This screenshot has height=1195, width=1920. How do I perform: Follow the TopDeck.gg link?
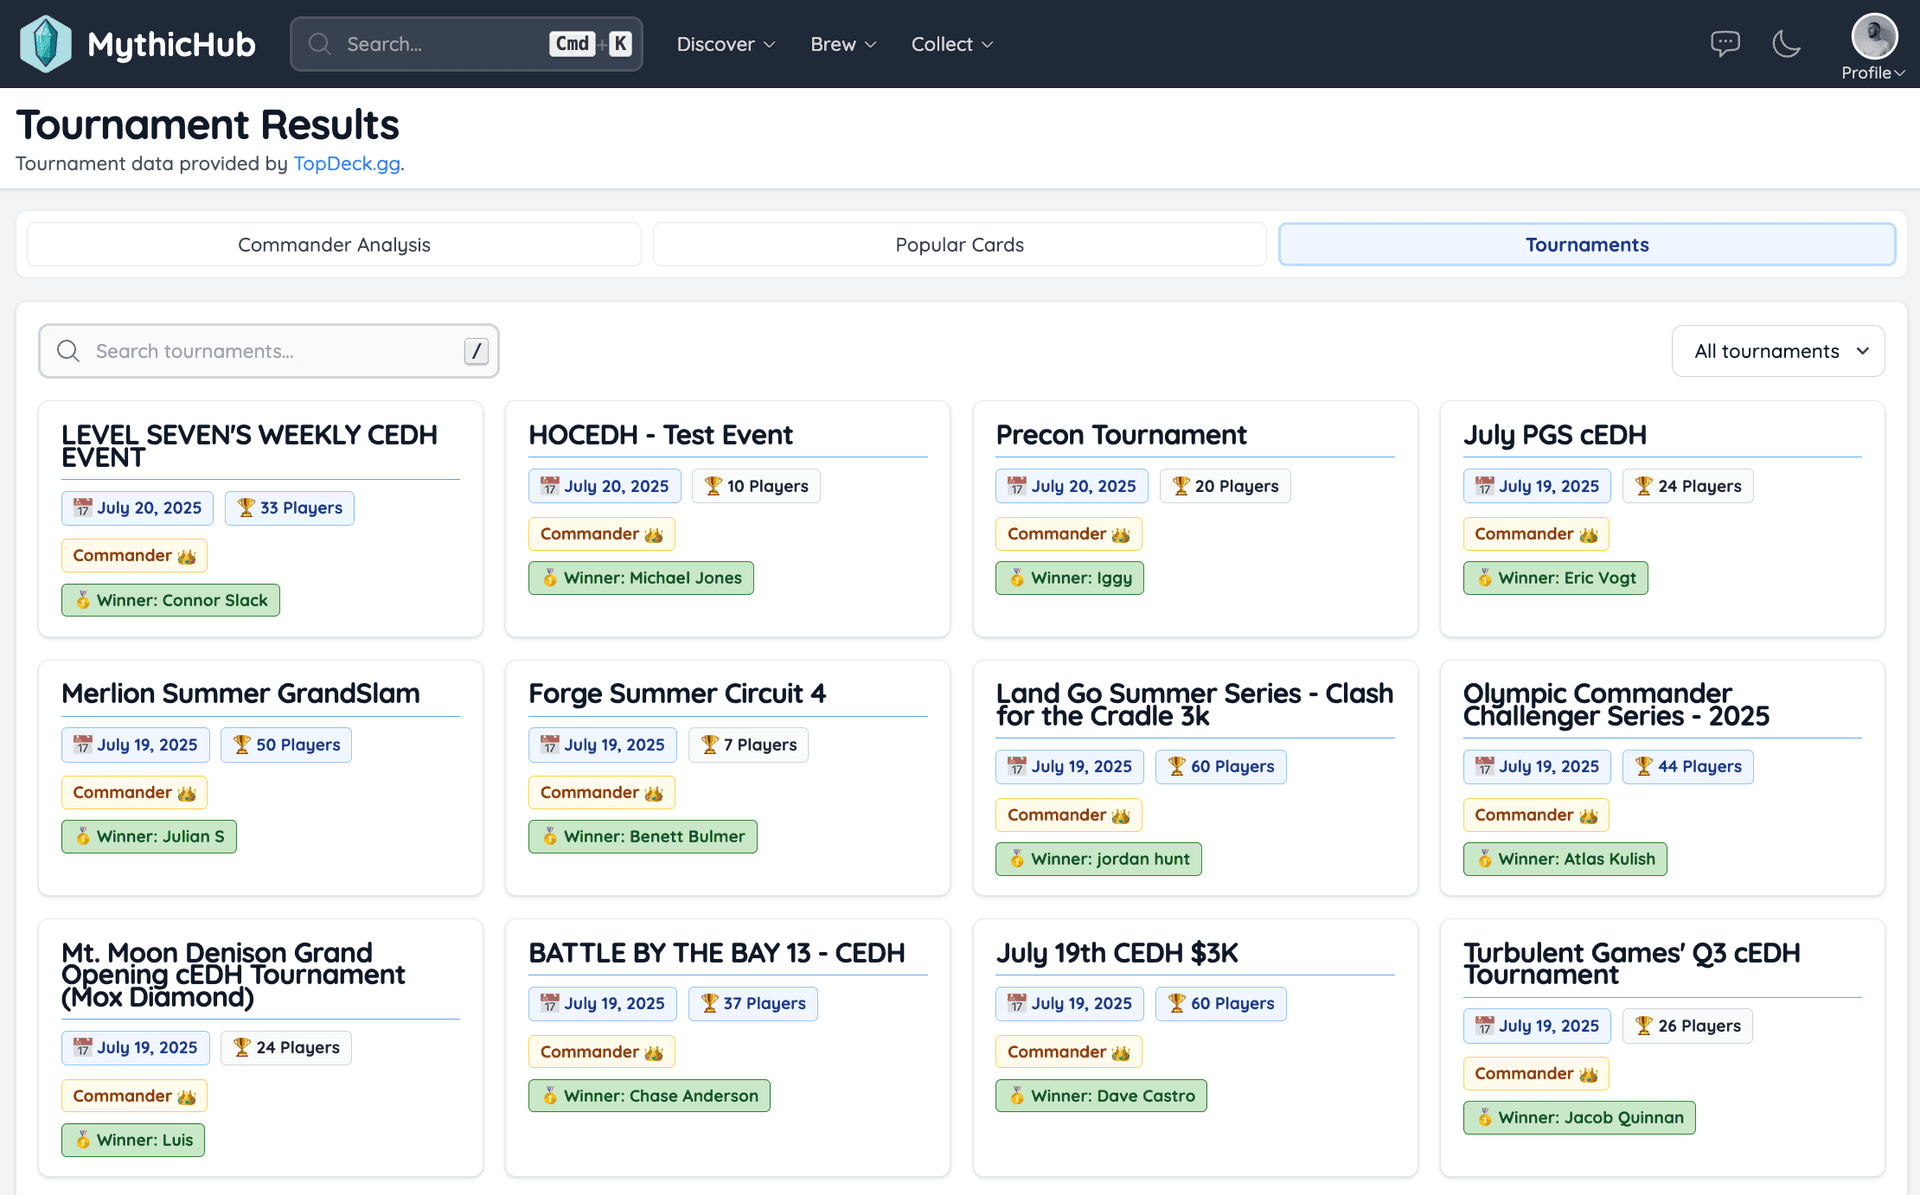[x=347, y=163]
